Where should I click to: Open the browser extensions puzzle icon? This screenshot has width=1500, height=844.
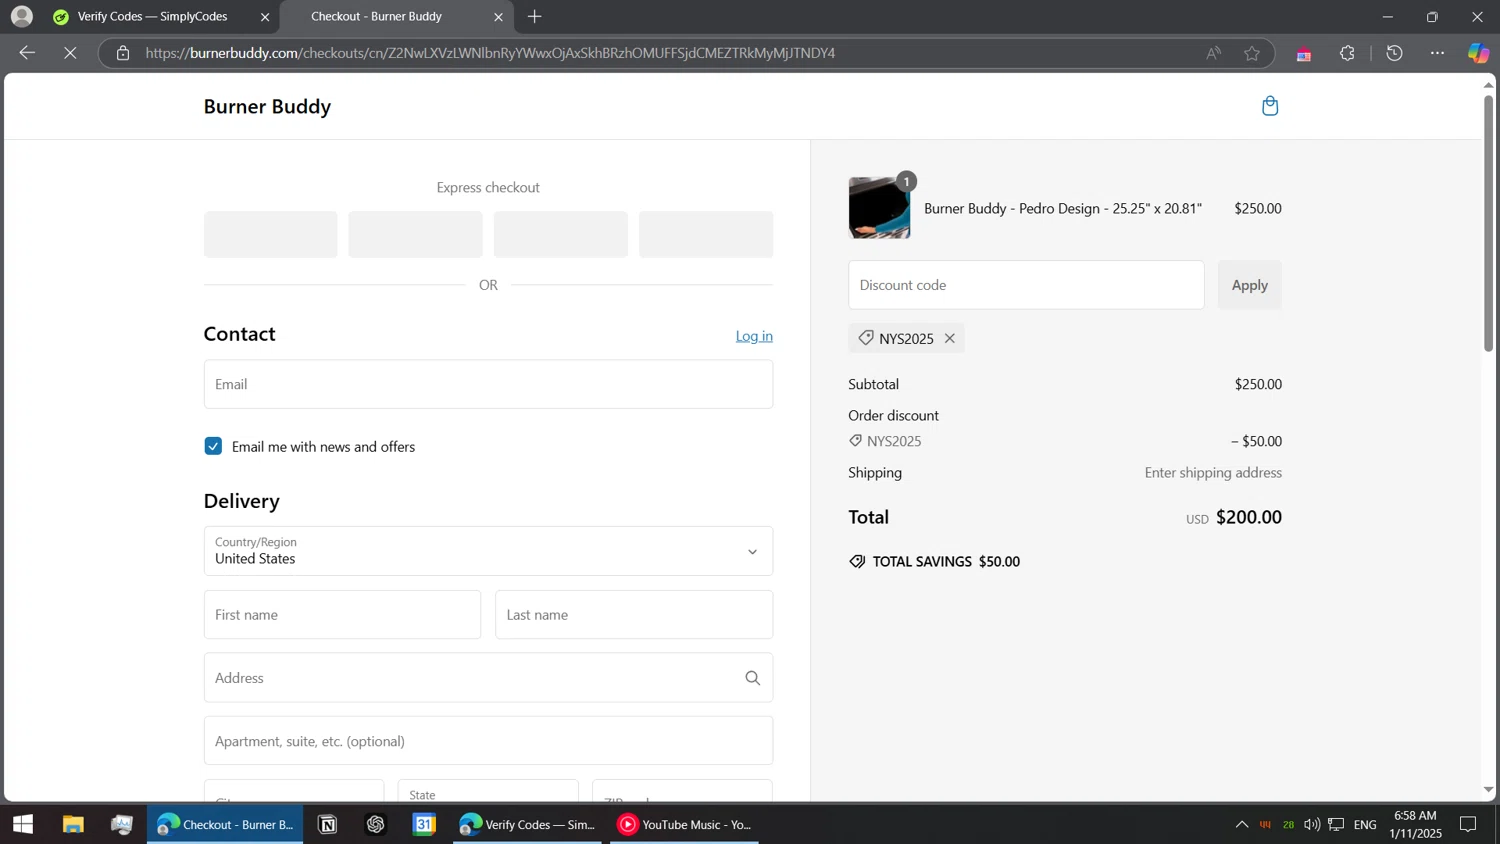point(1347,53)
